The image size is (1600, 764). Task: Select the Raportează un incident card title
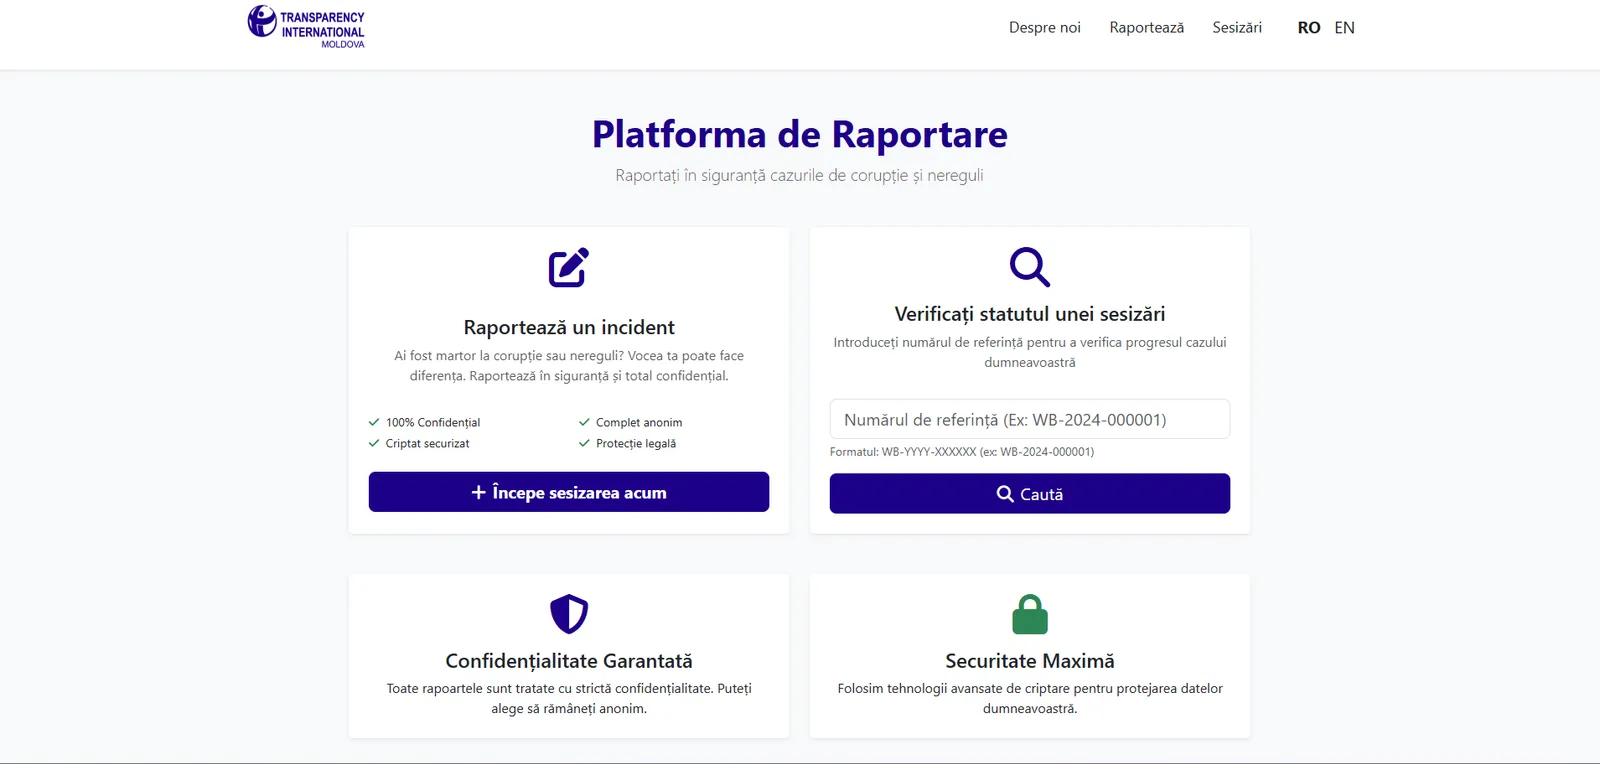(x=569, y=327)
